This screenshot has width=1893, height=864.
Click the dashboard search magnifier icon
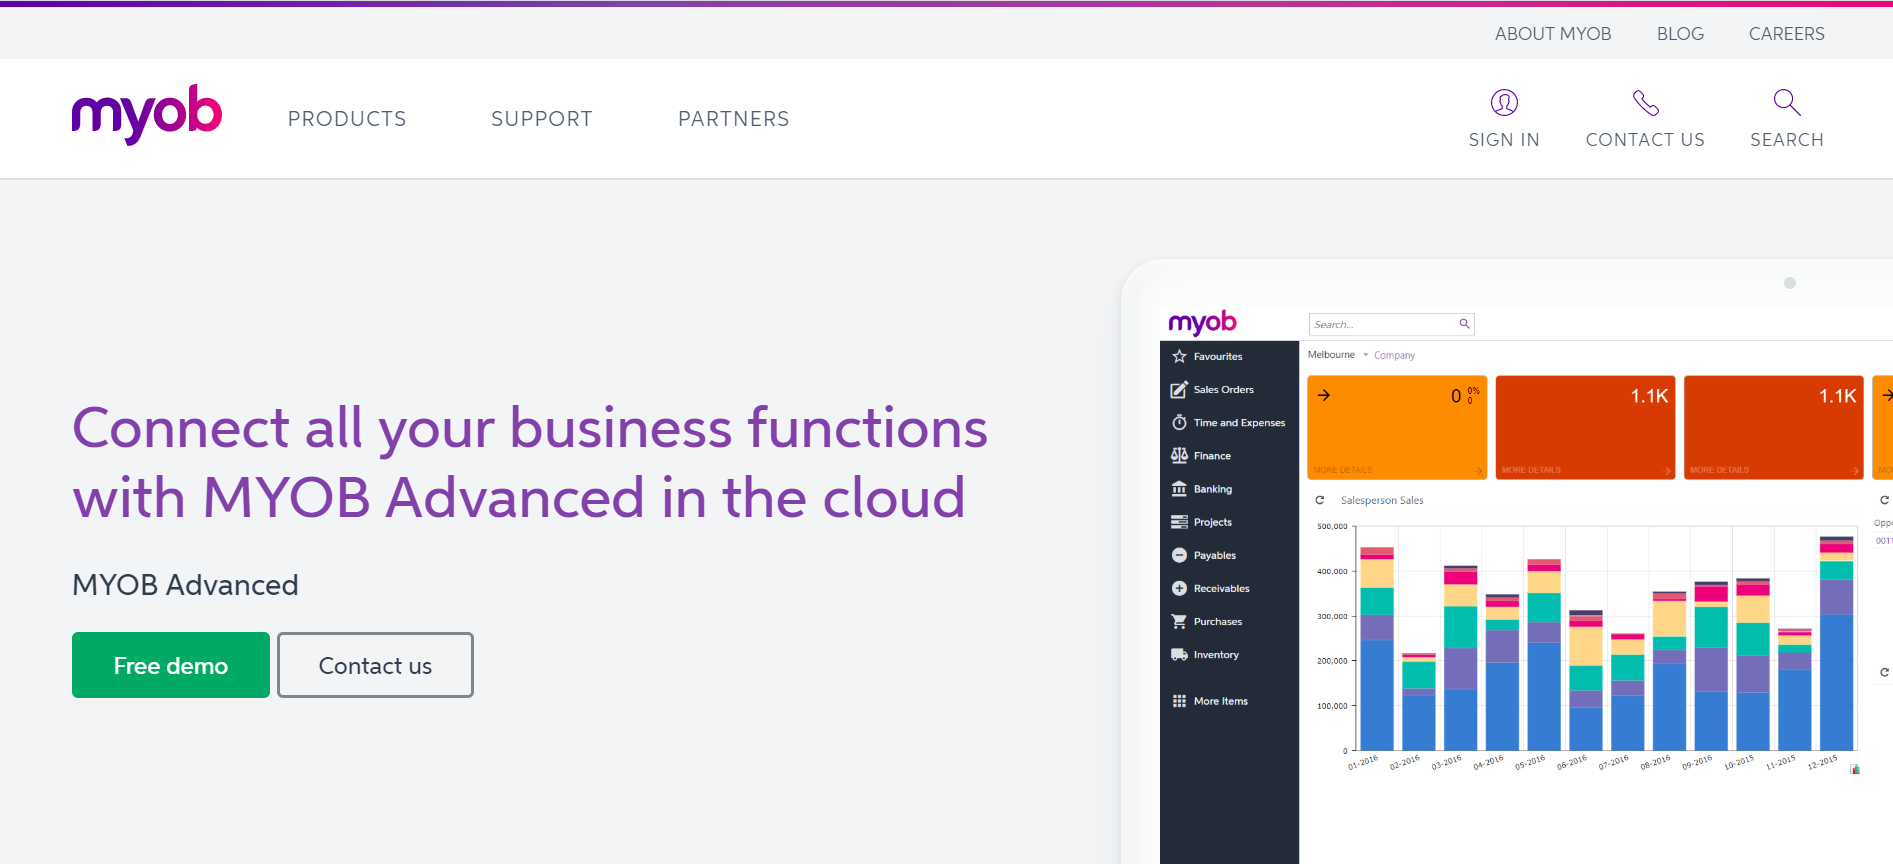point(1464,324)
